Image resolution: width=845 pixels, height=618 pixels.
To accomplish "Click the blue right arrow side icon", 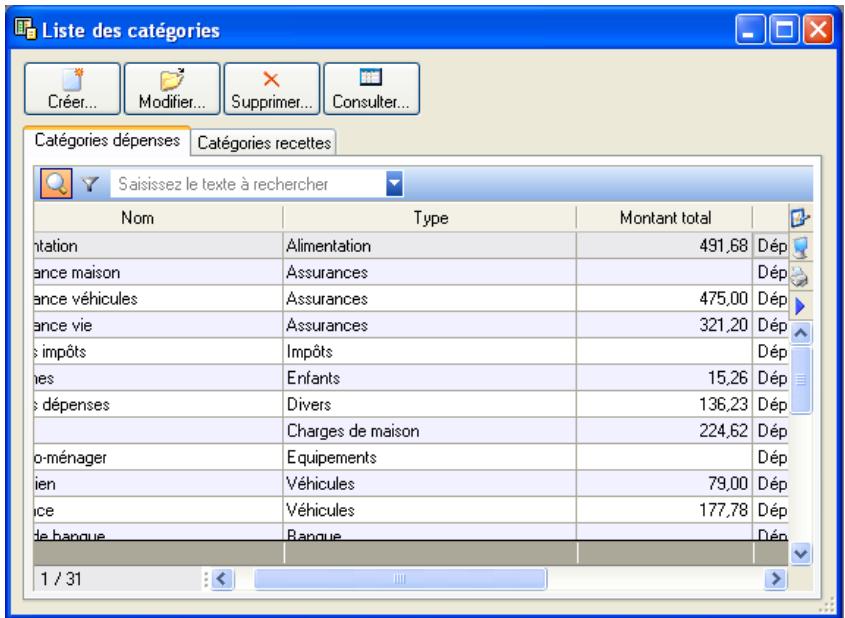I will [800, 306].
